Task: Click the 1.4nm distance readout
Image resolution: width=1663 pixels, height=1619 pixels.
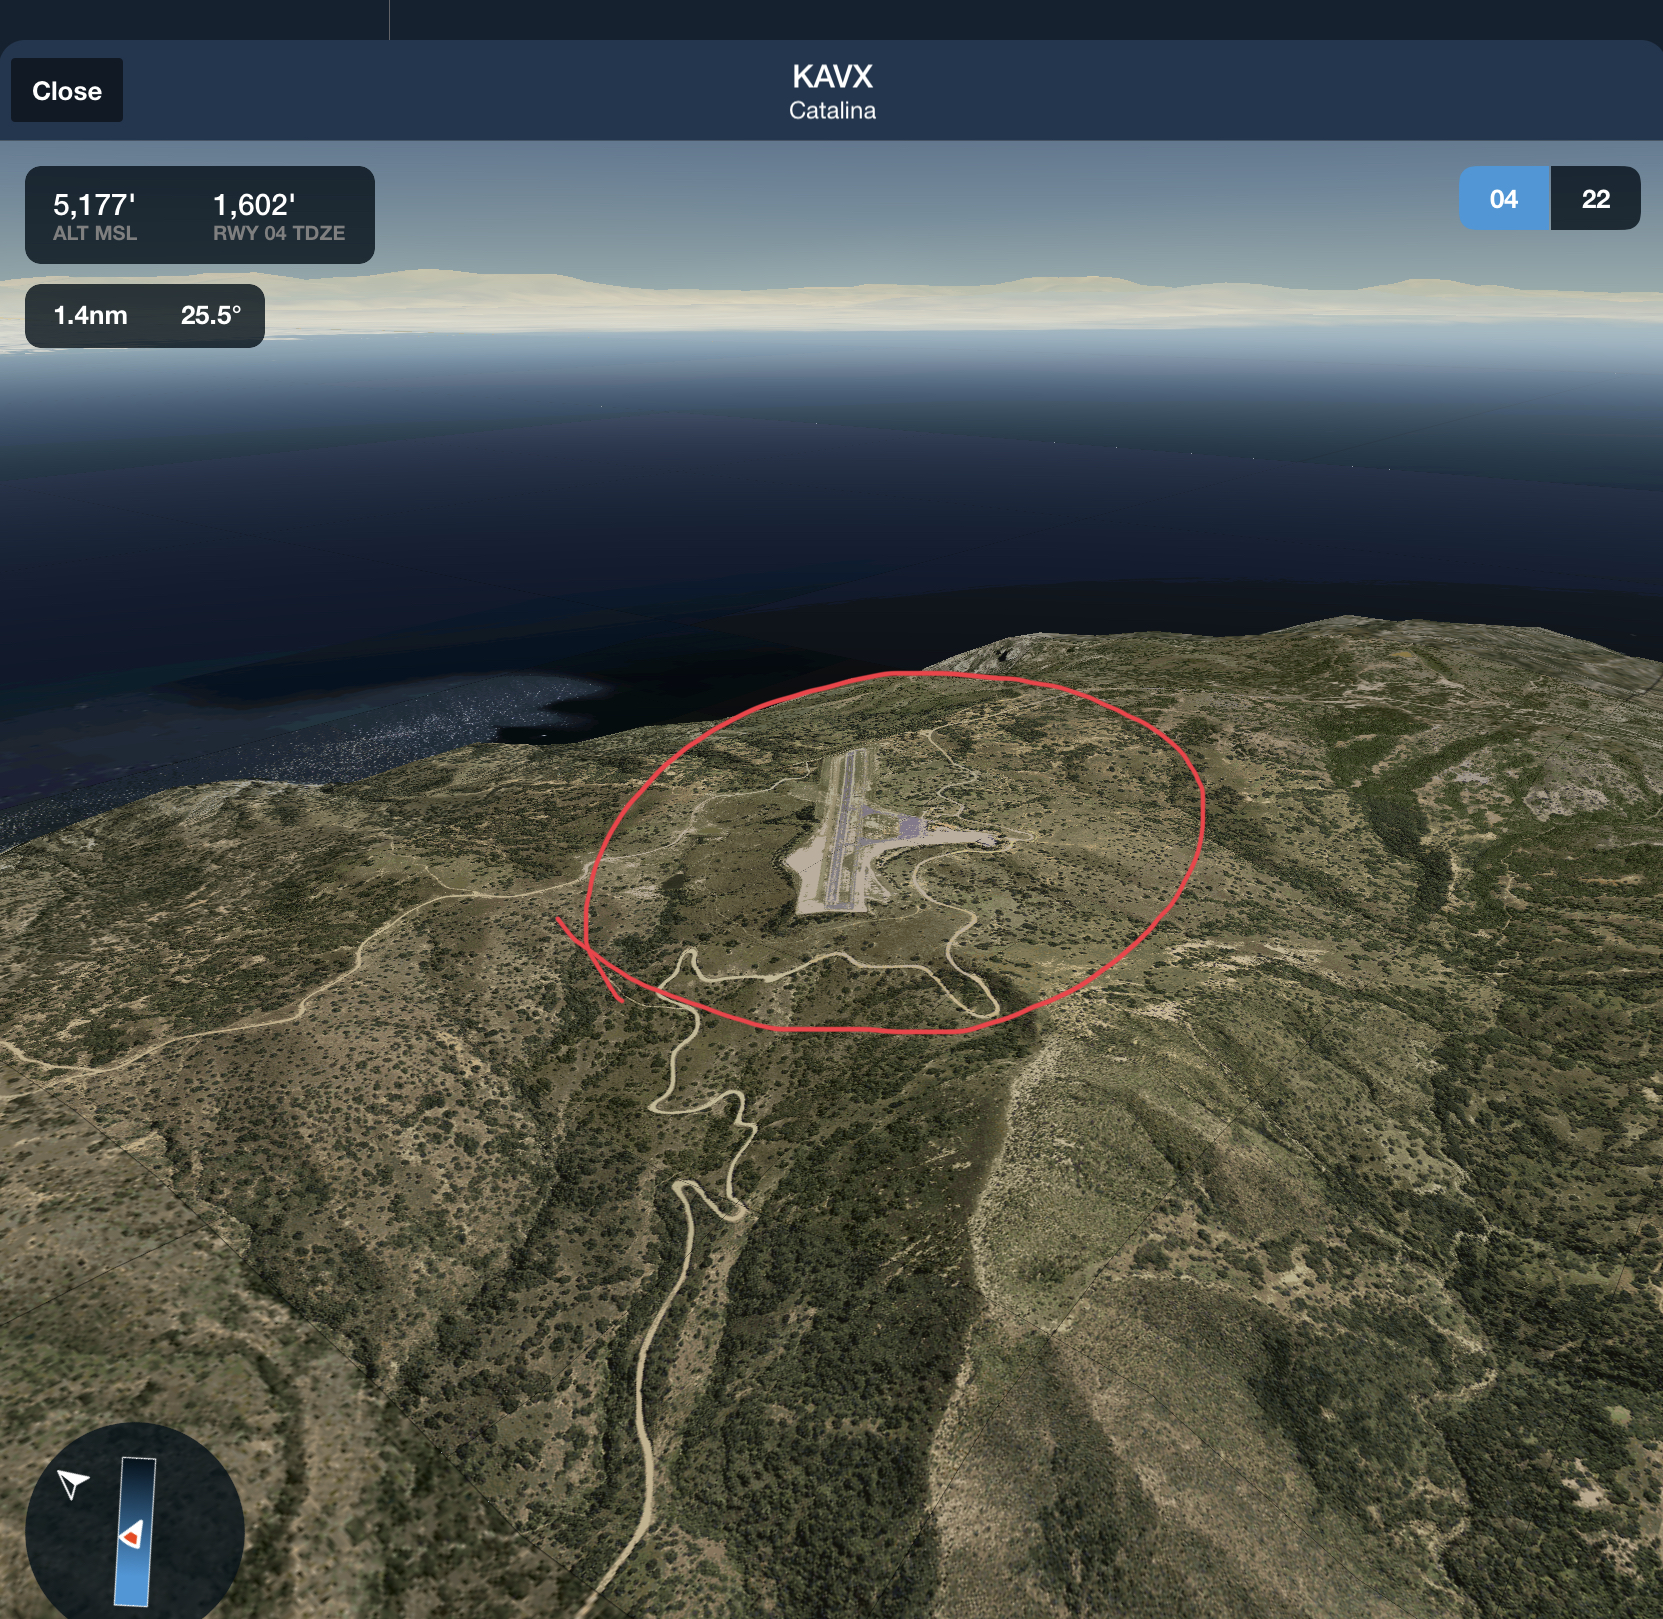Action: pos(90,316)
